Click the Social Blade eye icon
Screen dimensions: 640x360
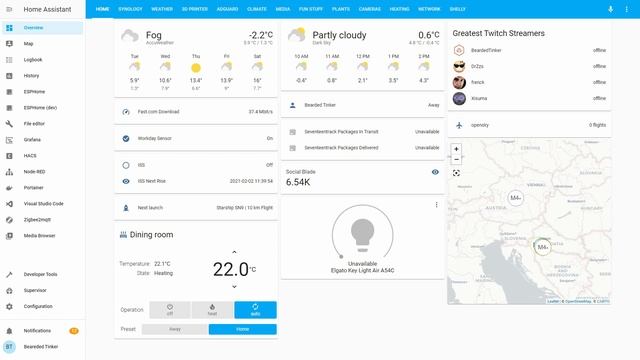[435, 172]
